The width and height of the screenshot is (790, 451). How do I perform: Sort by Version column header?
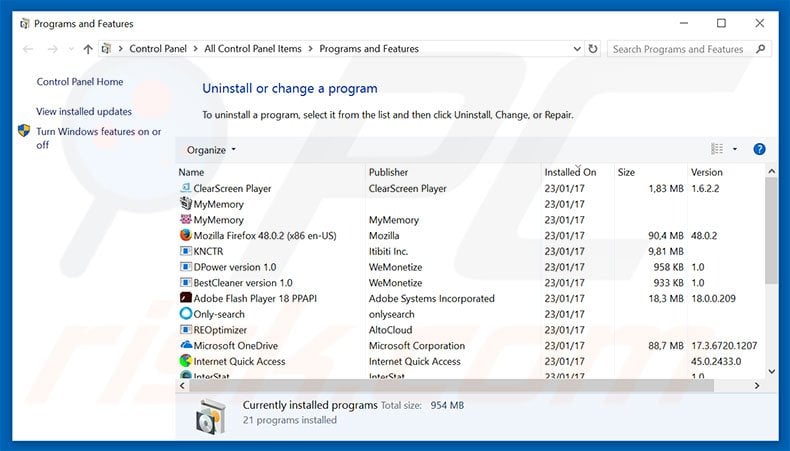(726, 172)
